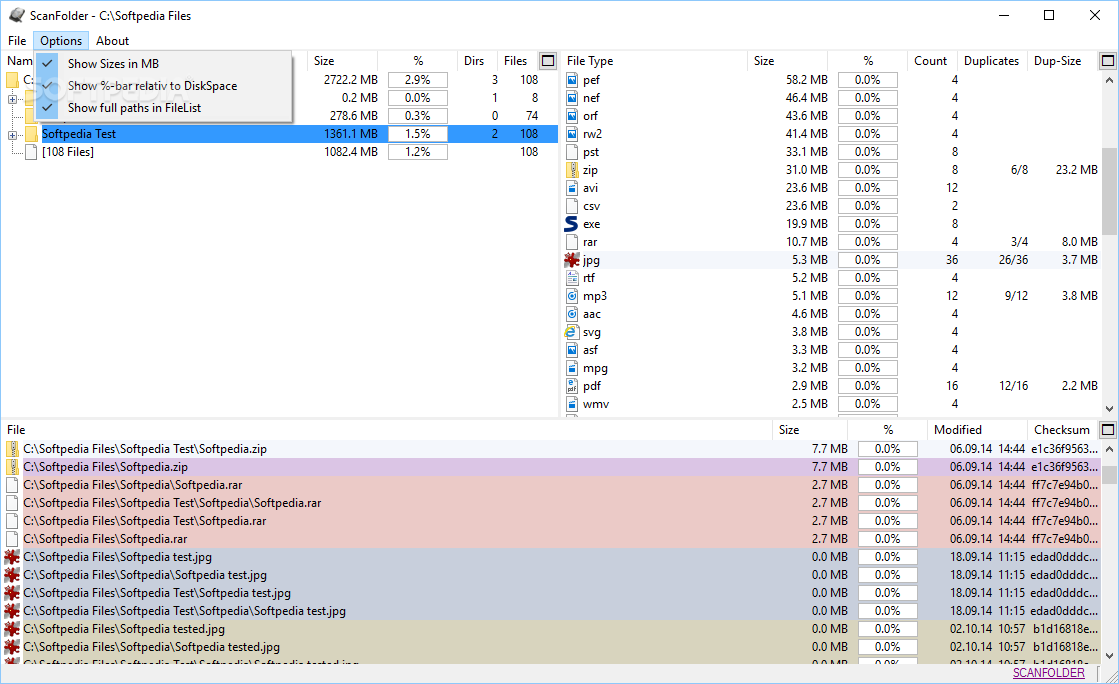Click the 1.5% bar of Softpedia Test

417,134
